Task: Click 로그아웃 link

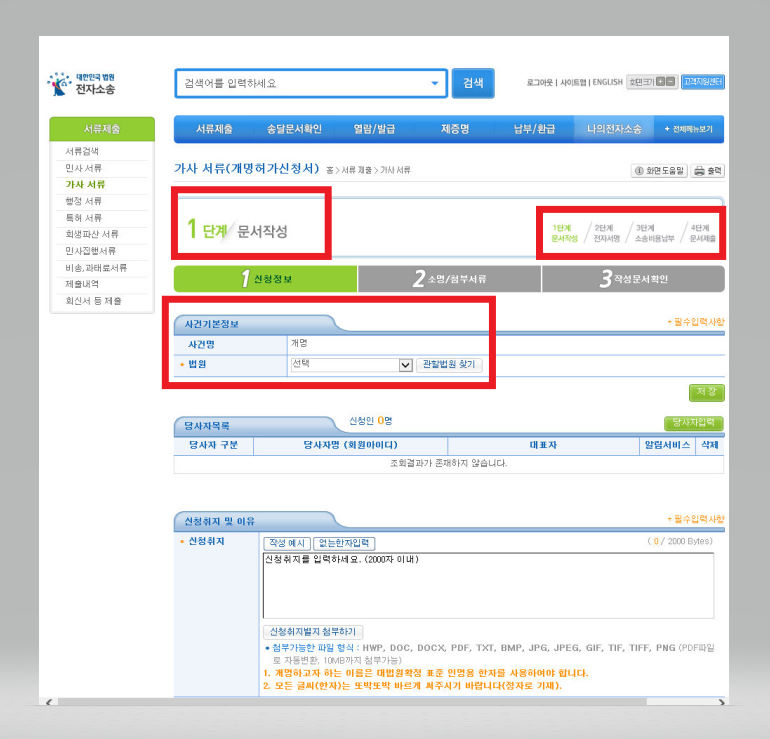Action: coord(540,82)
